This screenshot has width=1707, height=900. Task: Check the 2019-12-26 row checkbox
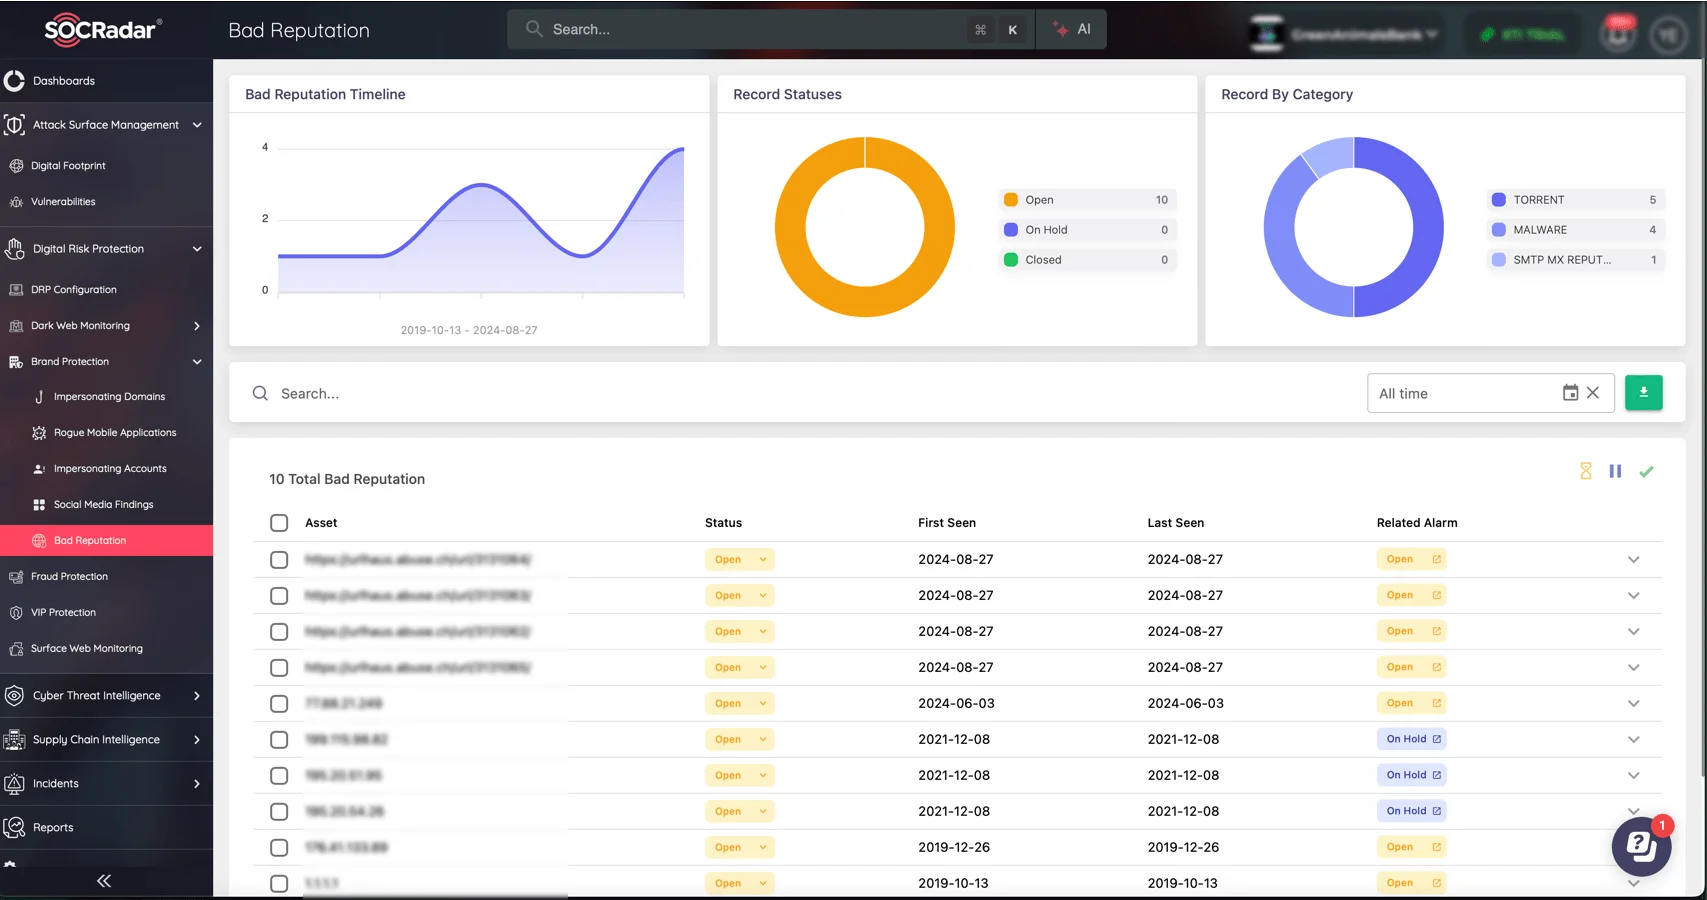(279, 848)
